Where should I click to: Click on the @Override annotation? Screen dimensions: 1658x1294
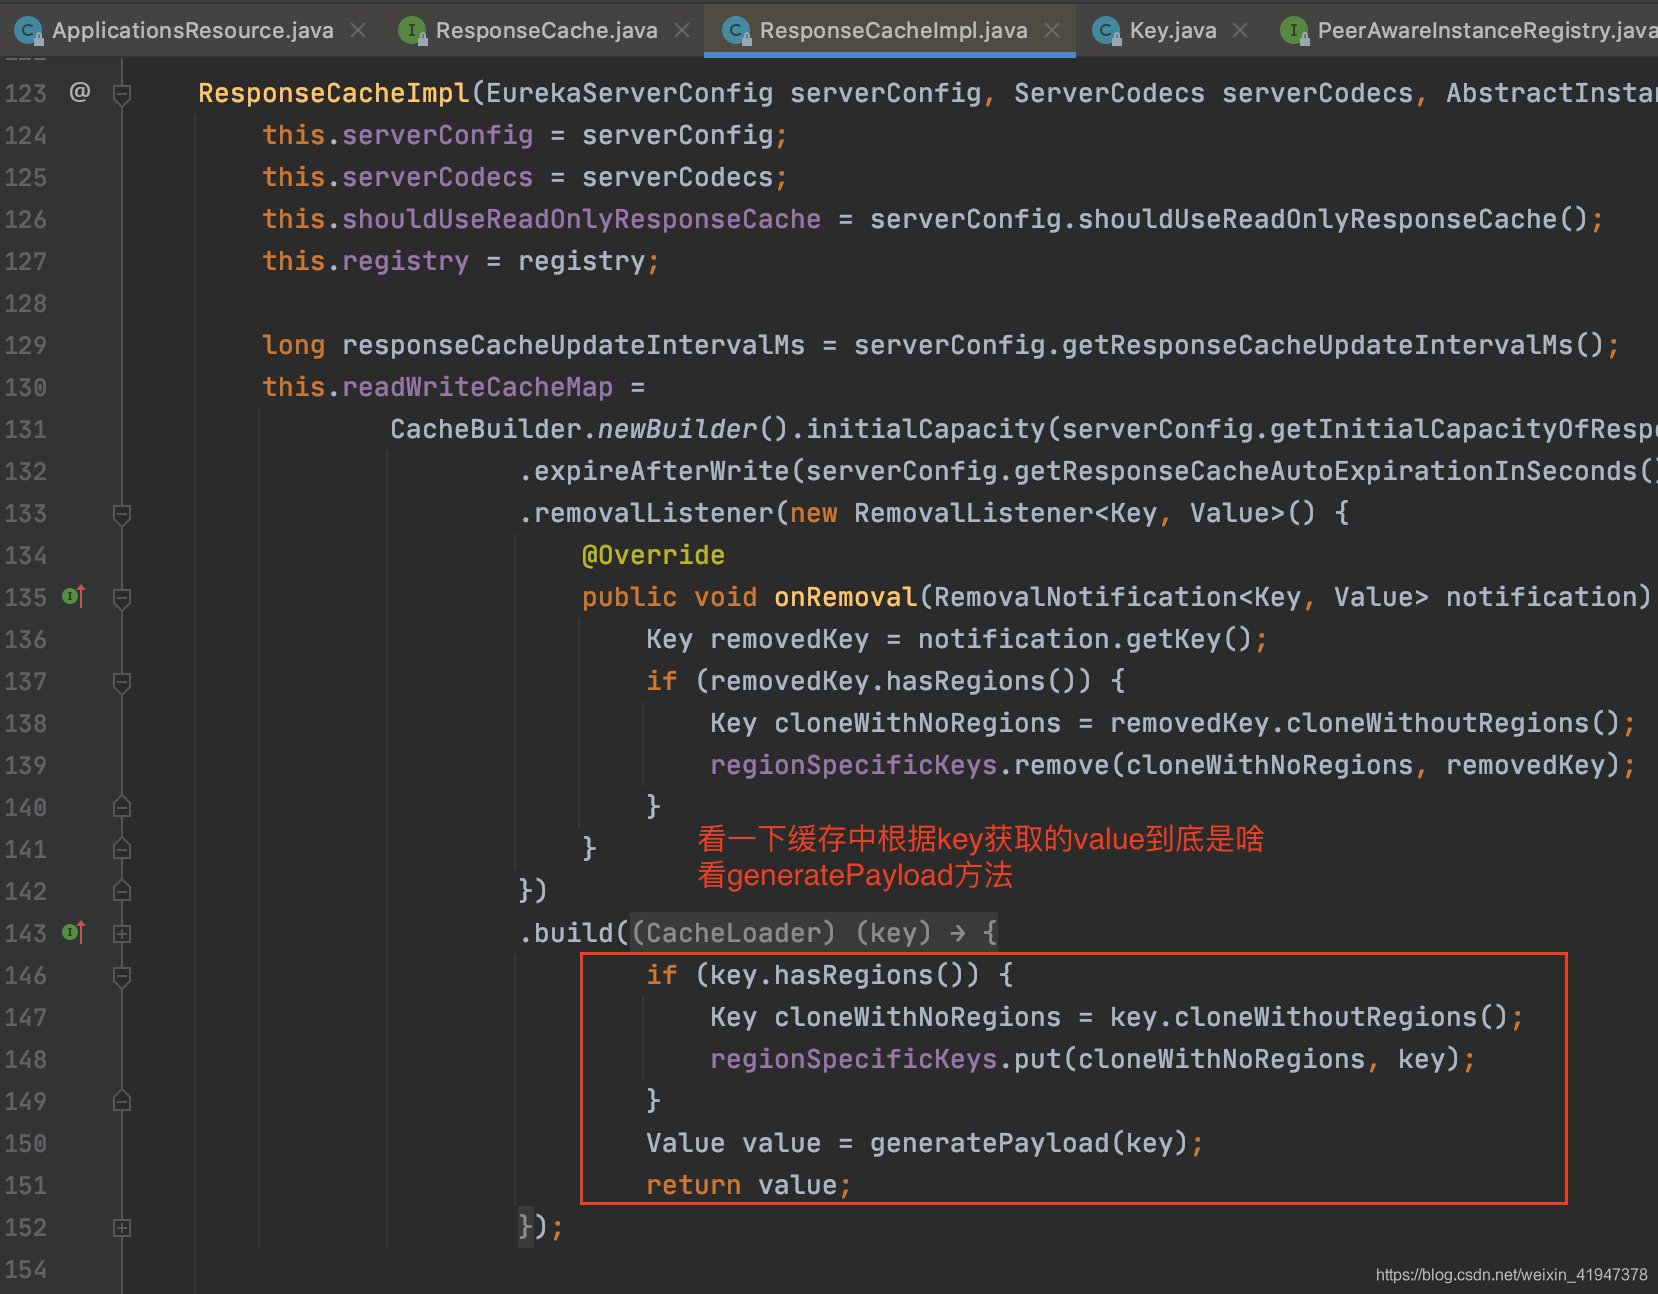[x=653, y=555]
